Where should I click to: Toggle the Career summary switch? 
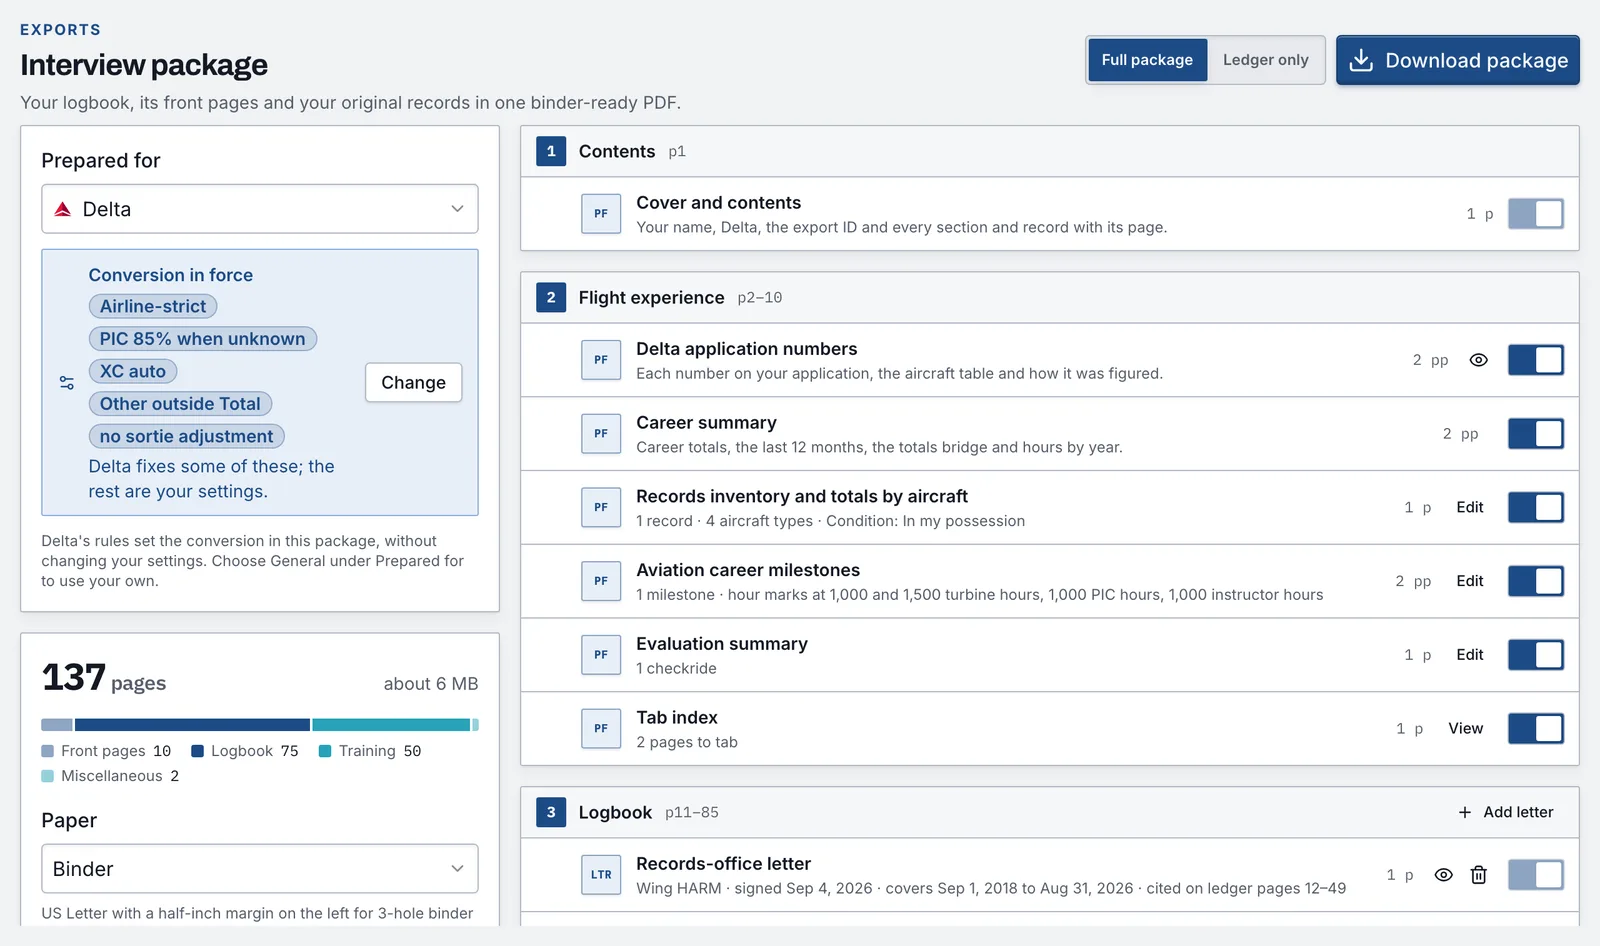click(x=1536, y=433)
